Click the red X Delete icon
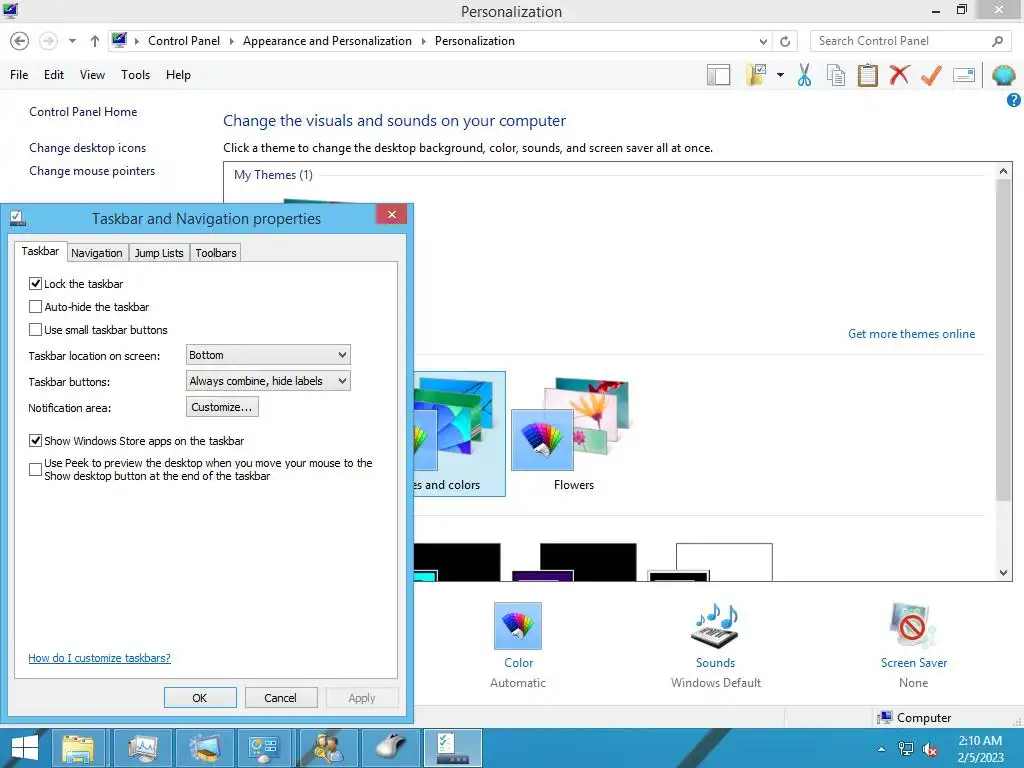 coord(899,74)
